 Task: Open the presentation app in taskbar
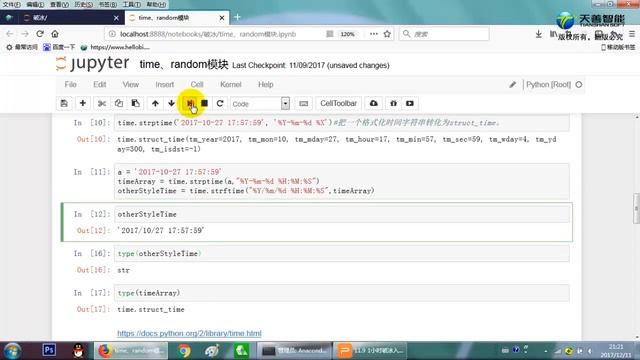click(371, 351)
